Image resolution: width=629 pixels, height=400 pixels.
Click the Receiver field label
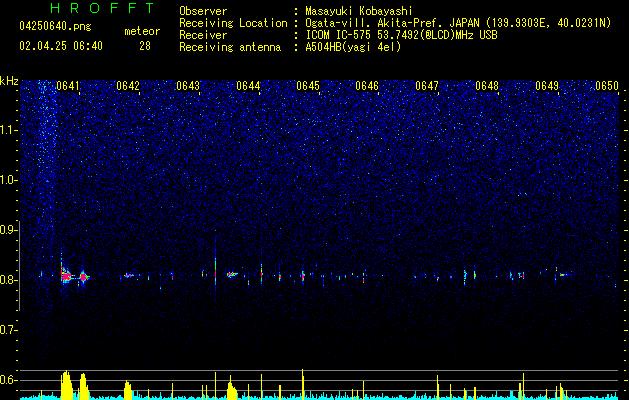tap(203, 35)
